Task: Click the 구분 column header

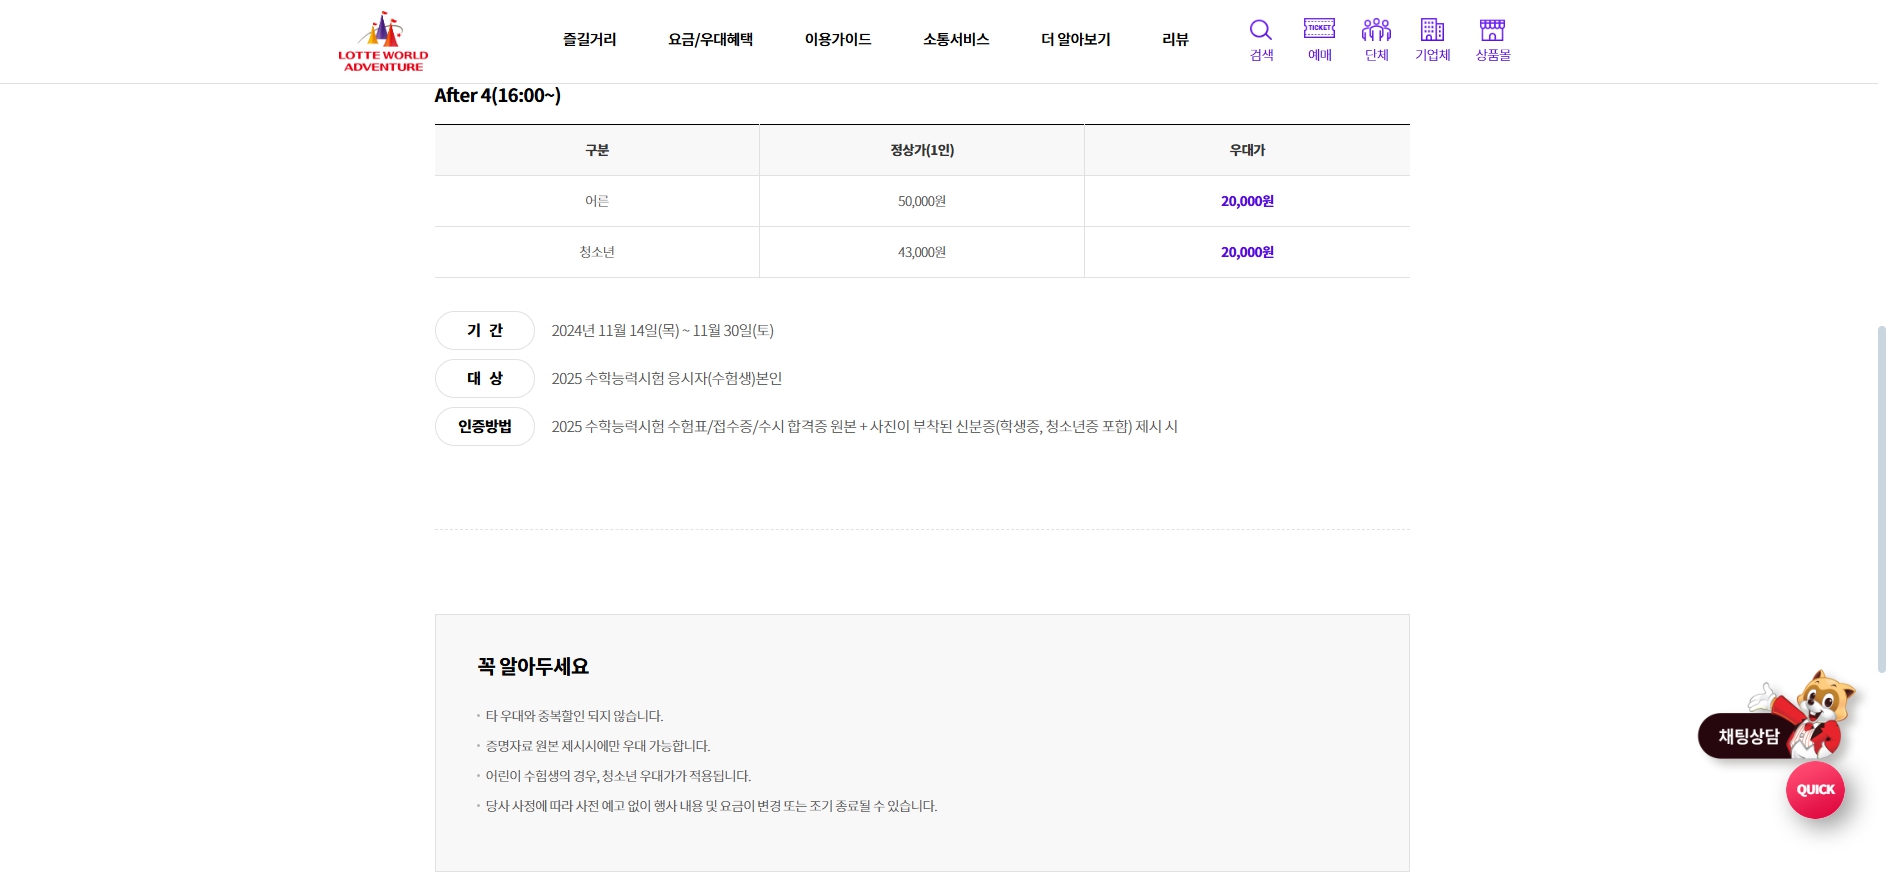Action: coord(597,150)
